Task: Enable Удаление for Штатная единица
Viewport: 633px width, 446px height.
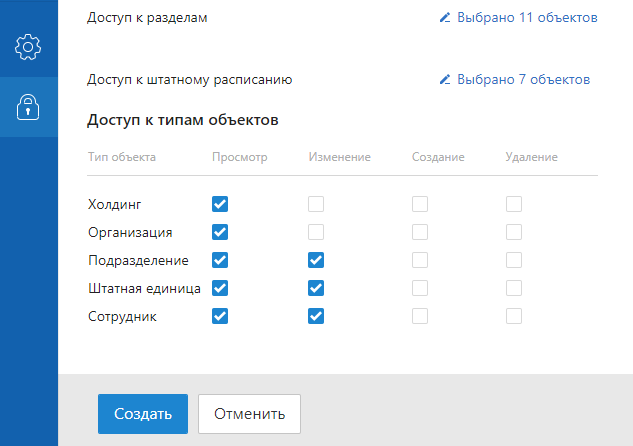Action: click(514, 288)
